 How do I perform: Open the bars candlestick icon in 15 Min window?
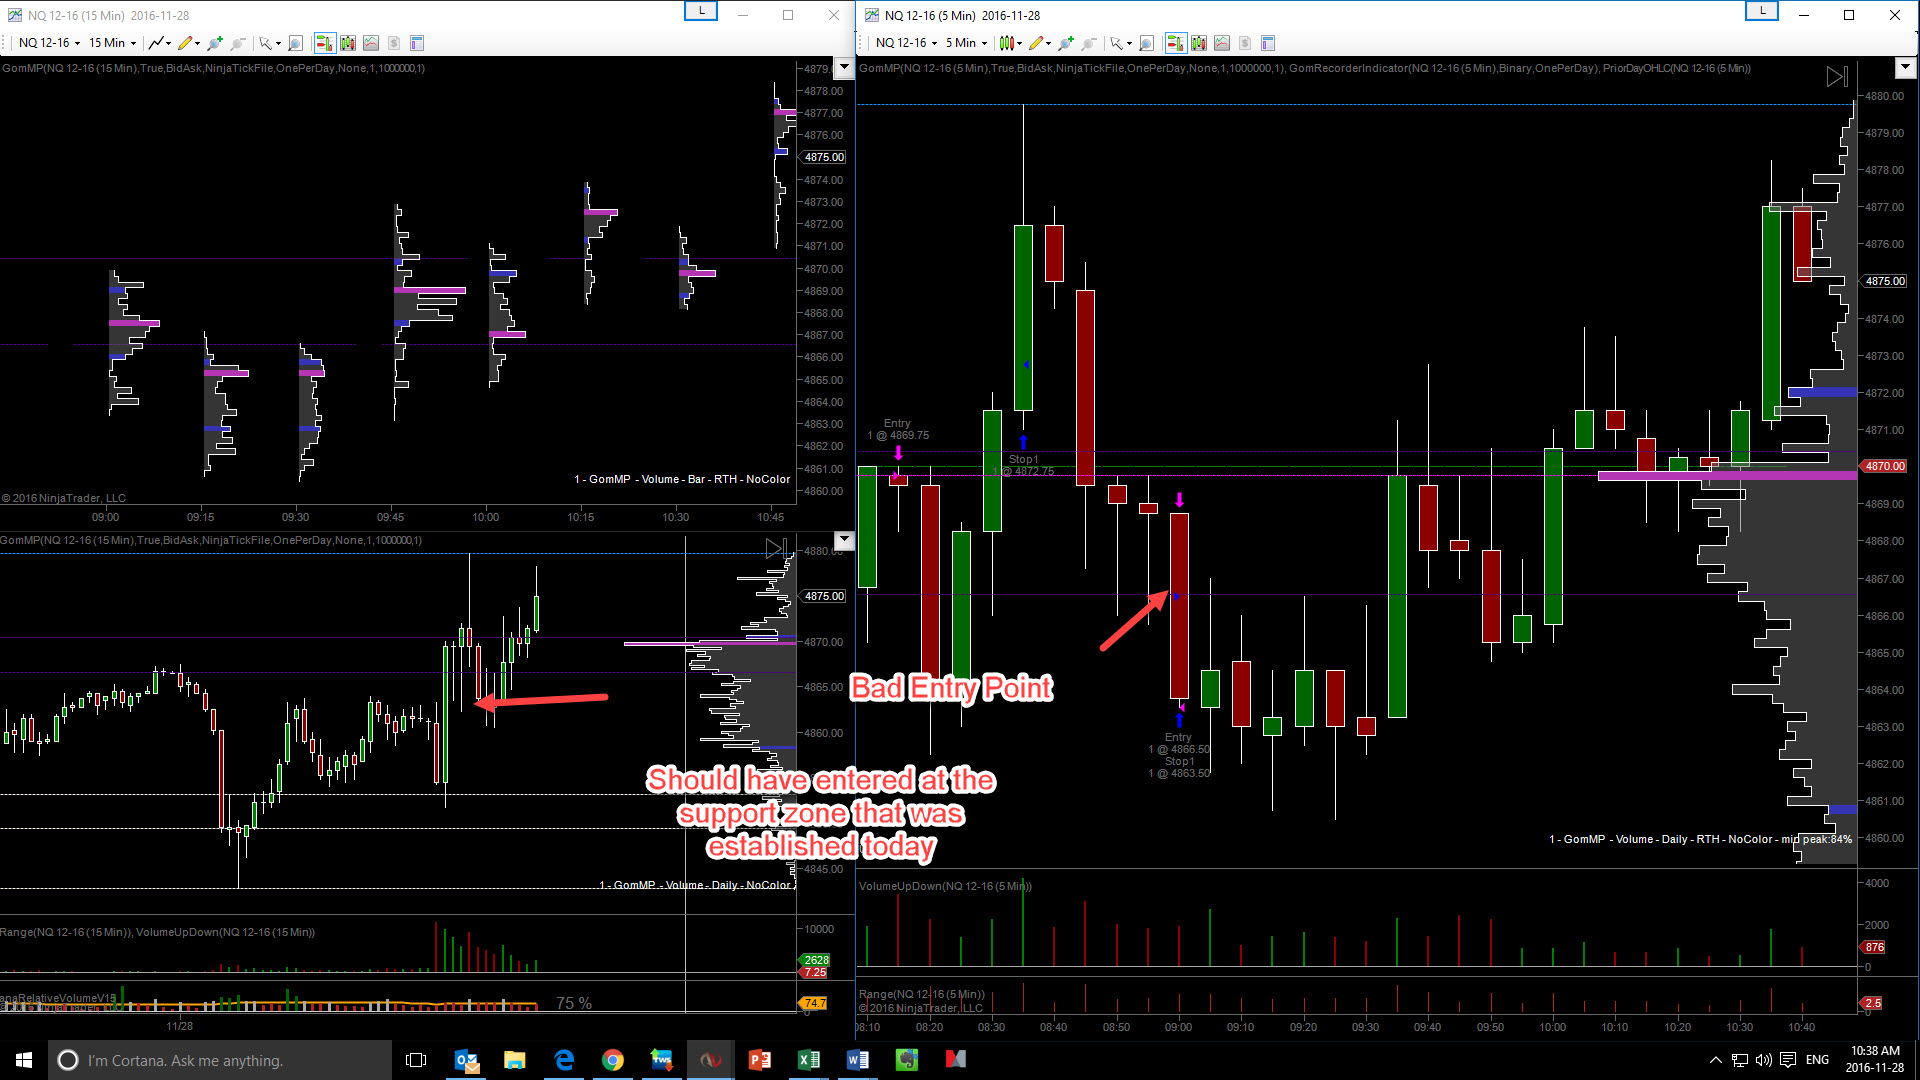(348, 43)
